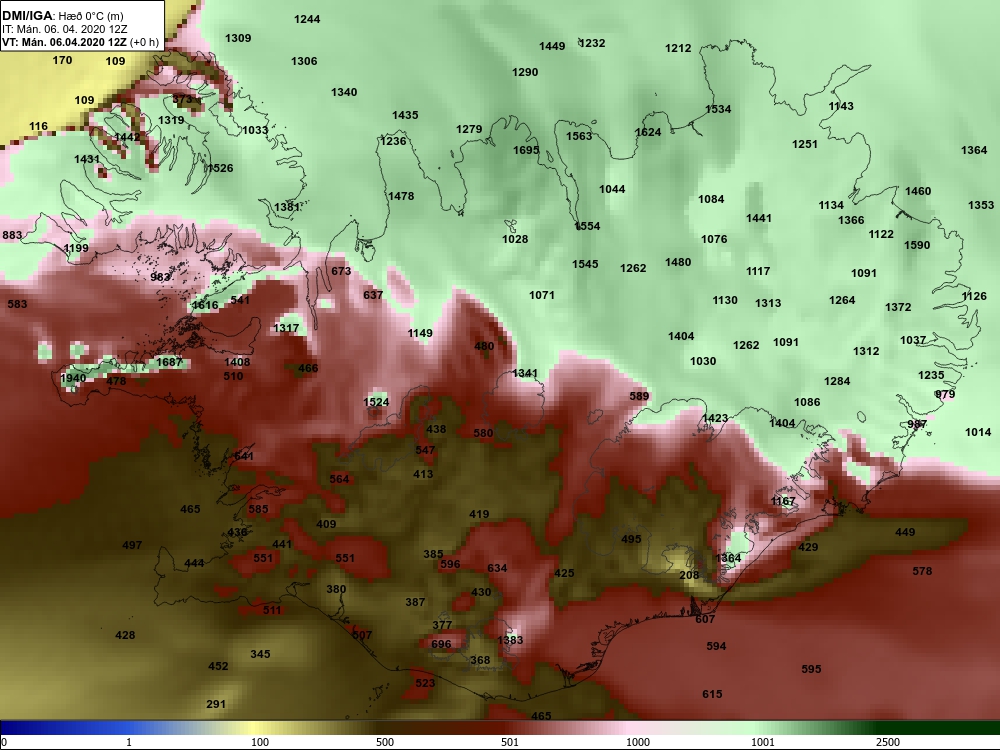The height and width of the screenshot is (750, 1000).
Task: Click the '500' legend label
Action: (x=385, y=742)
